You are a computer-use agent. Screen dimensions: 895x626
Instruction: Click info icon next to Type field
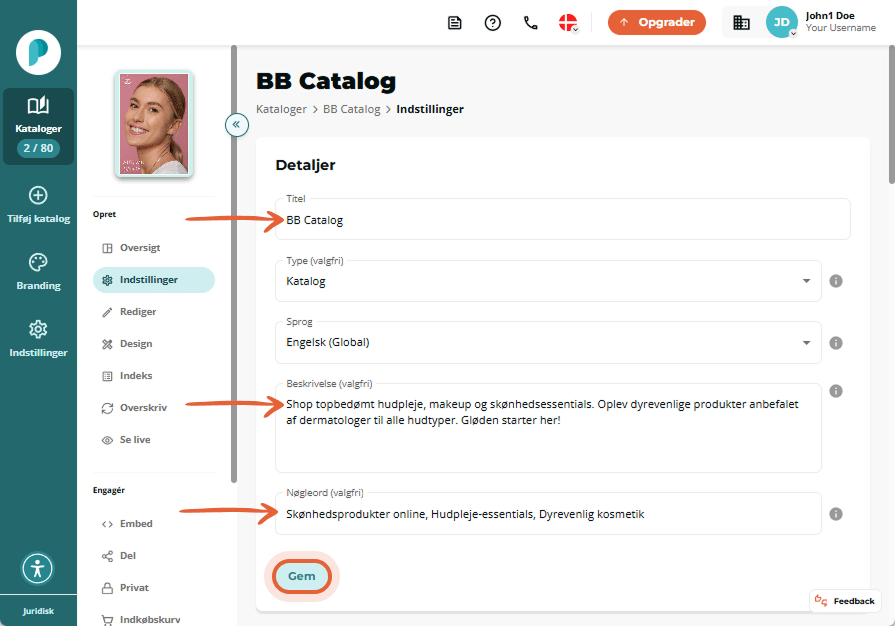[x=836, y=281]
